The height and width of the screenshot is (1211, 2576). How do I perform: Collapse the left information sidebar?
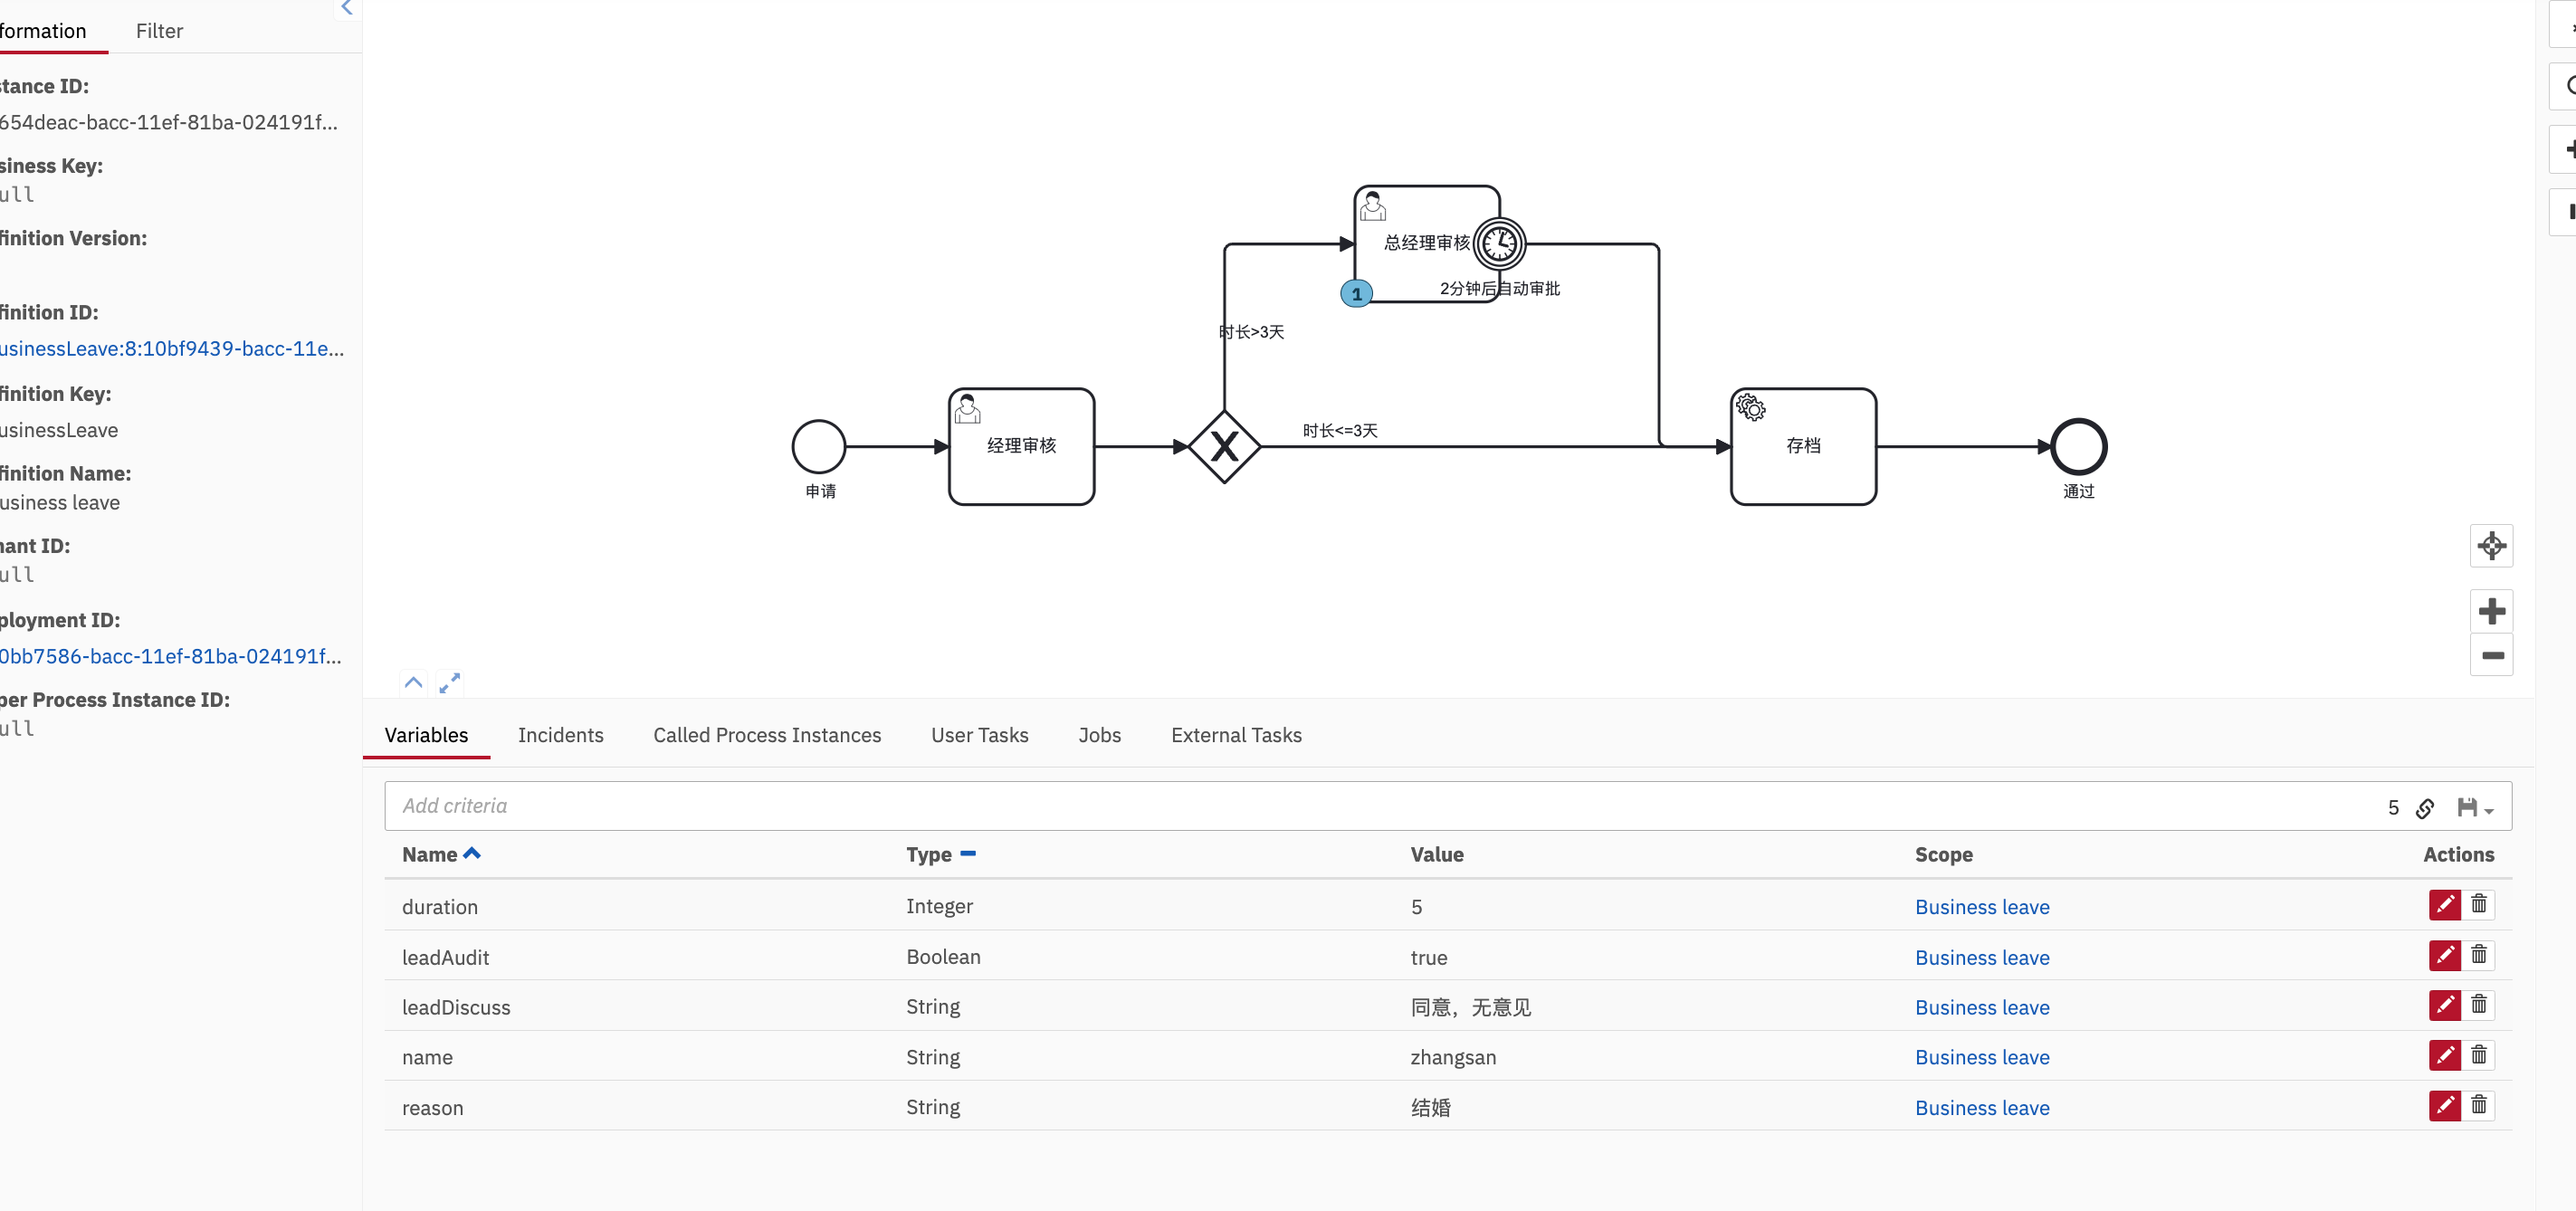click(x=347, y=8)
